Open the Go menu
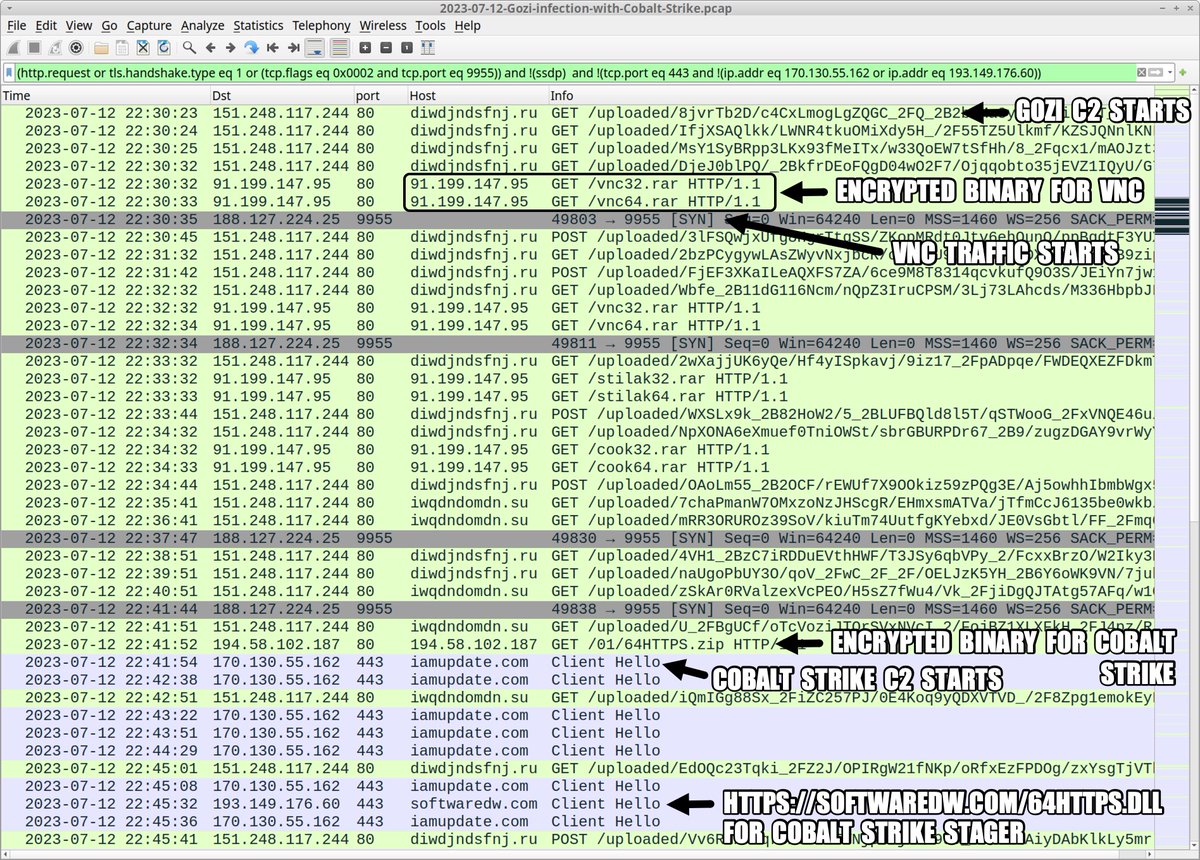 click(109, 25)
